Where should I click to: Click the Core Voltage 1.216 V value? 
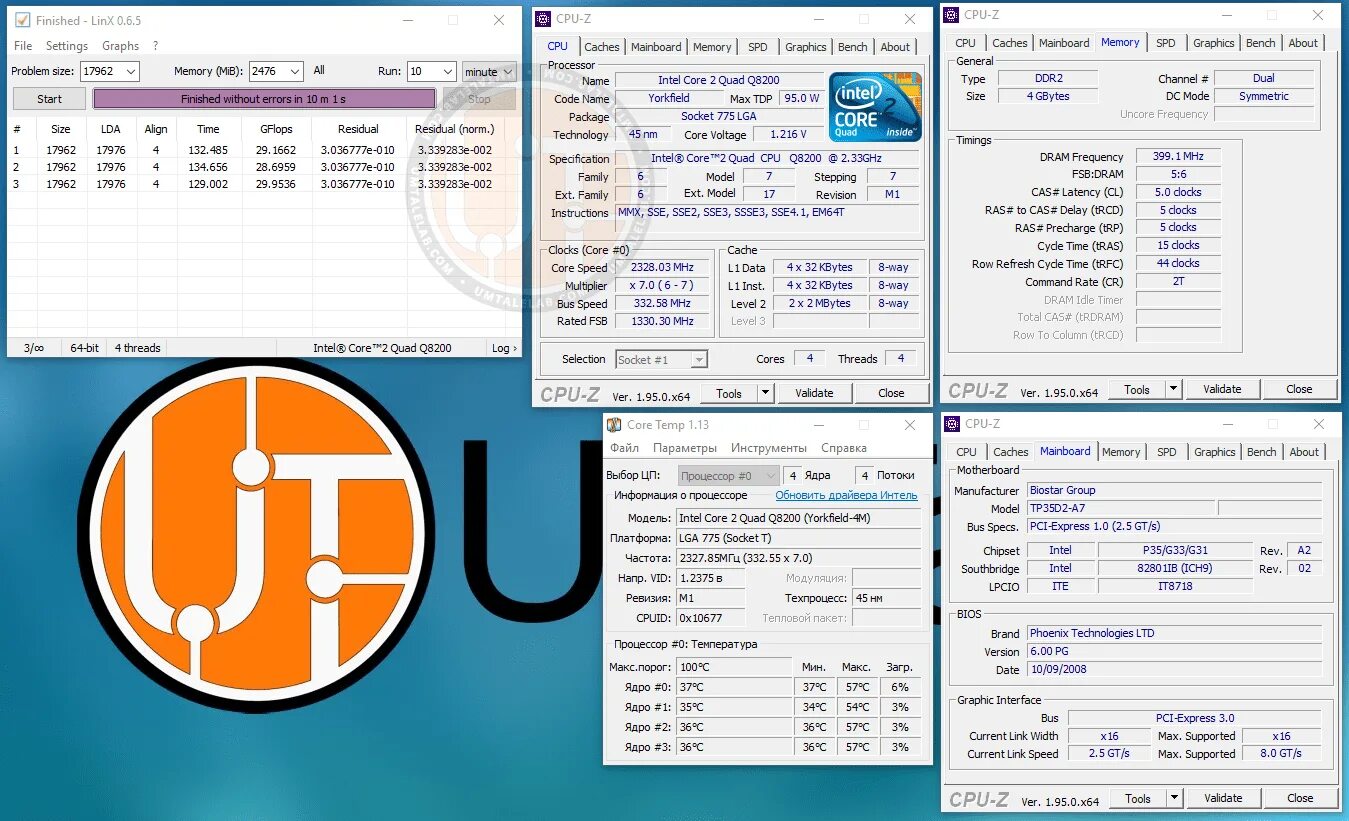788,134
